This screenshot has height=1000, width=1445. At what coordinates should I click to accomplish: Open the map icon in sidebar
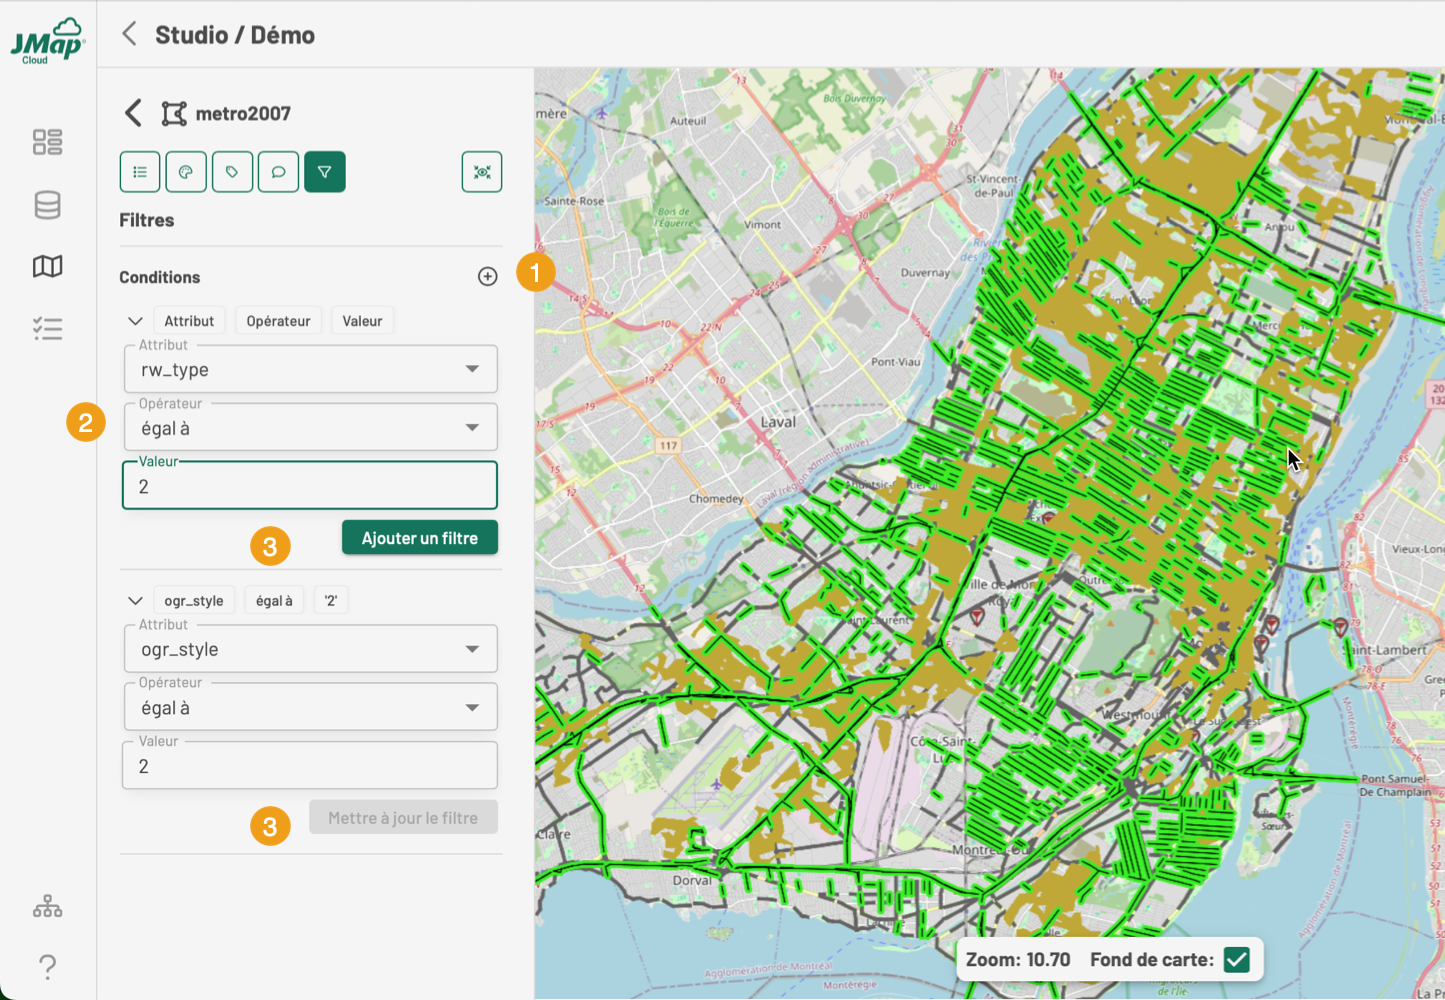pyautogui.click(x=47, y=266)
